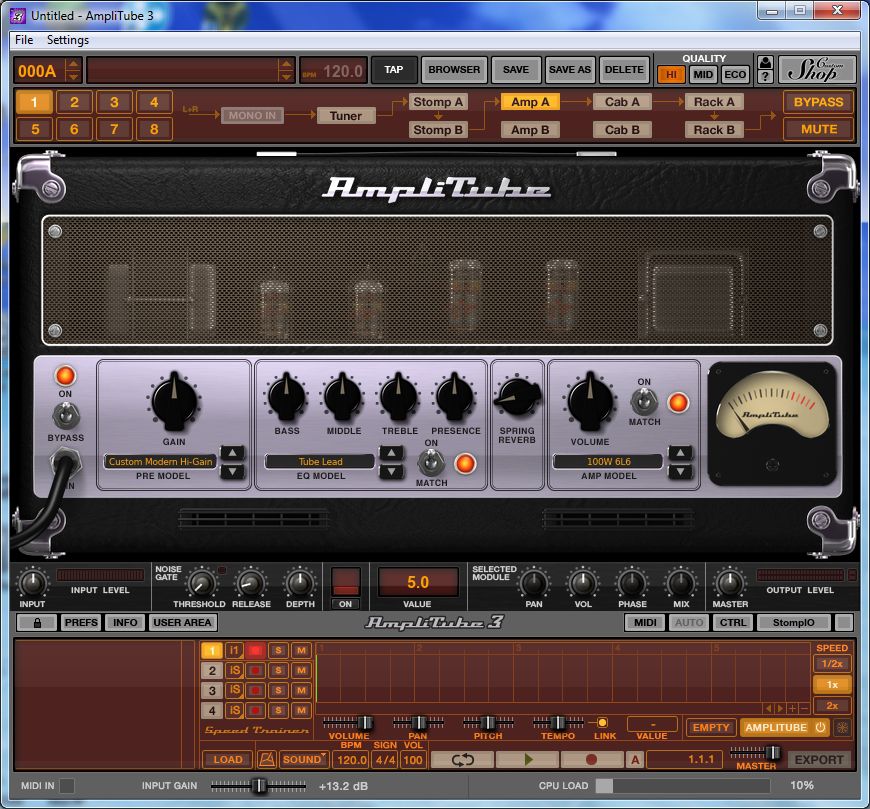Move timeline right with right arrow
Image resolution: width=870 pixels, height=809 pixels.
point(780,709)
